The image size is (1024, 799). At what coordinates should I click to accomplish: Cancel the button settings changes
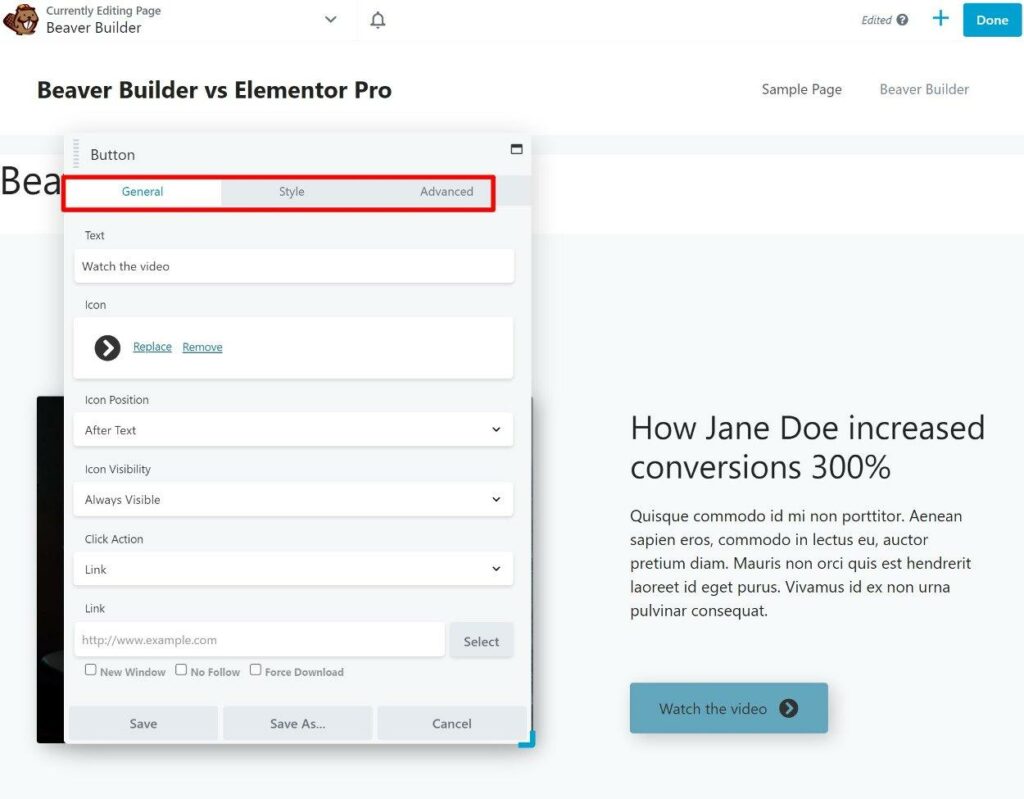451,723
